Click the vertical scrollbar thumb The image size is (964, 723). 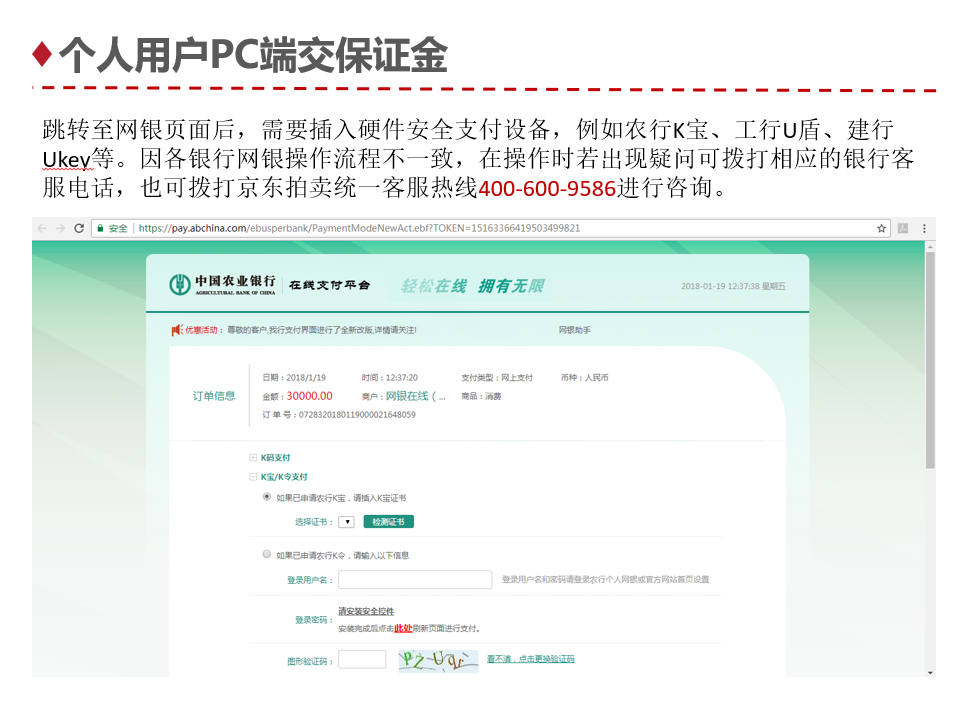(x=930, y=360)
